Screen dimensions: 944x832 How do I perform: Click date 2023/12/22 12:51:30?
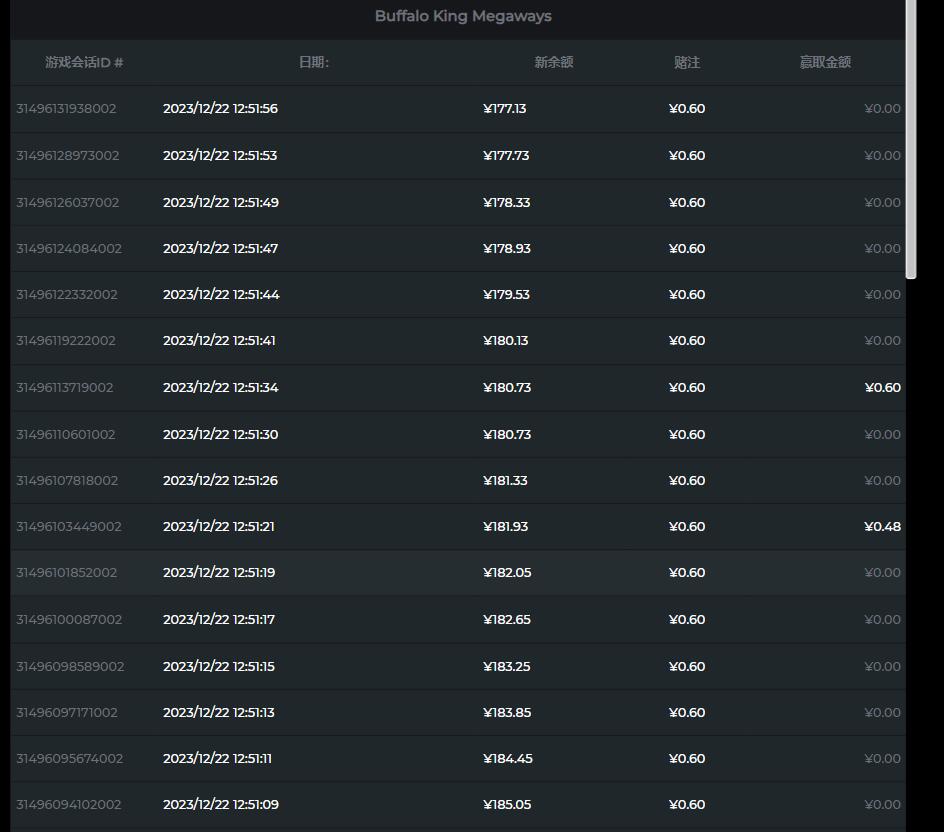click(220, 435)
